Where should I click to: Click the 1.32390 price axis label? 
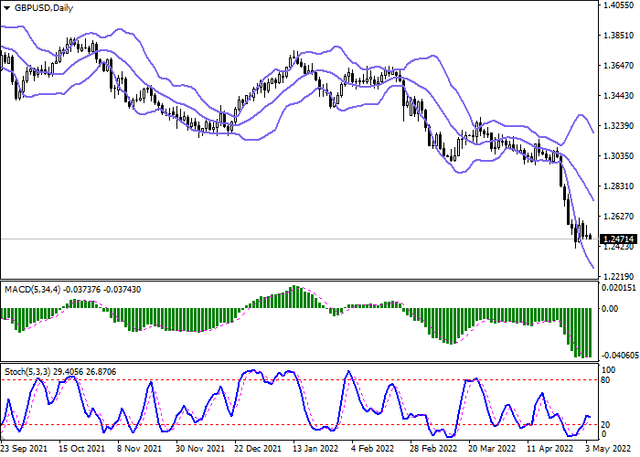click(x=617, y=127)
